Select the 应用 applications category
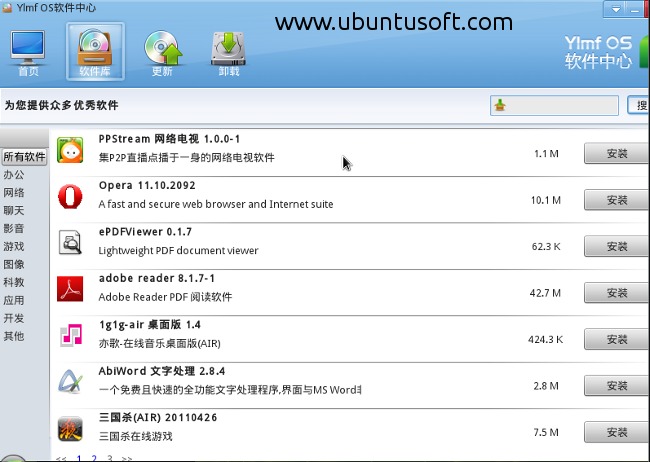 (14, 300)
